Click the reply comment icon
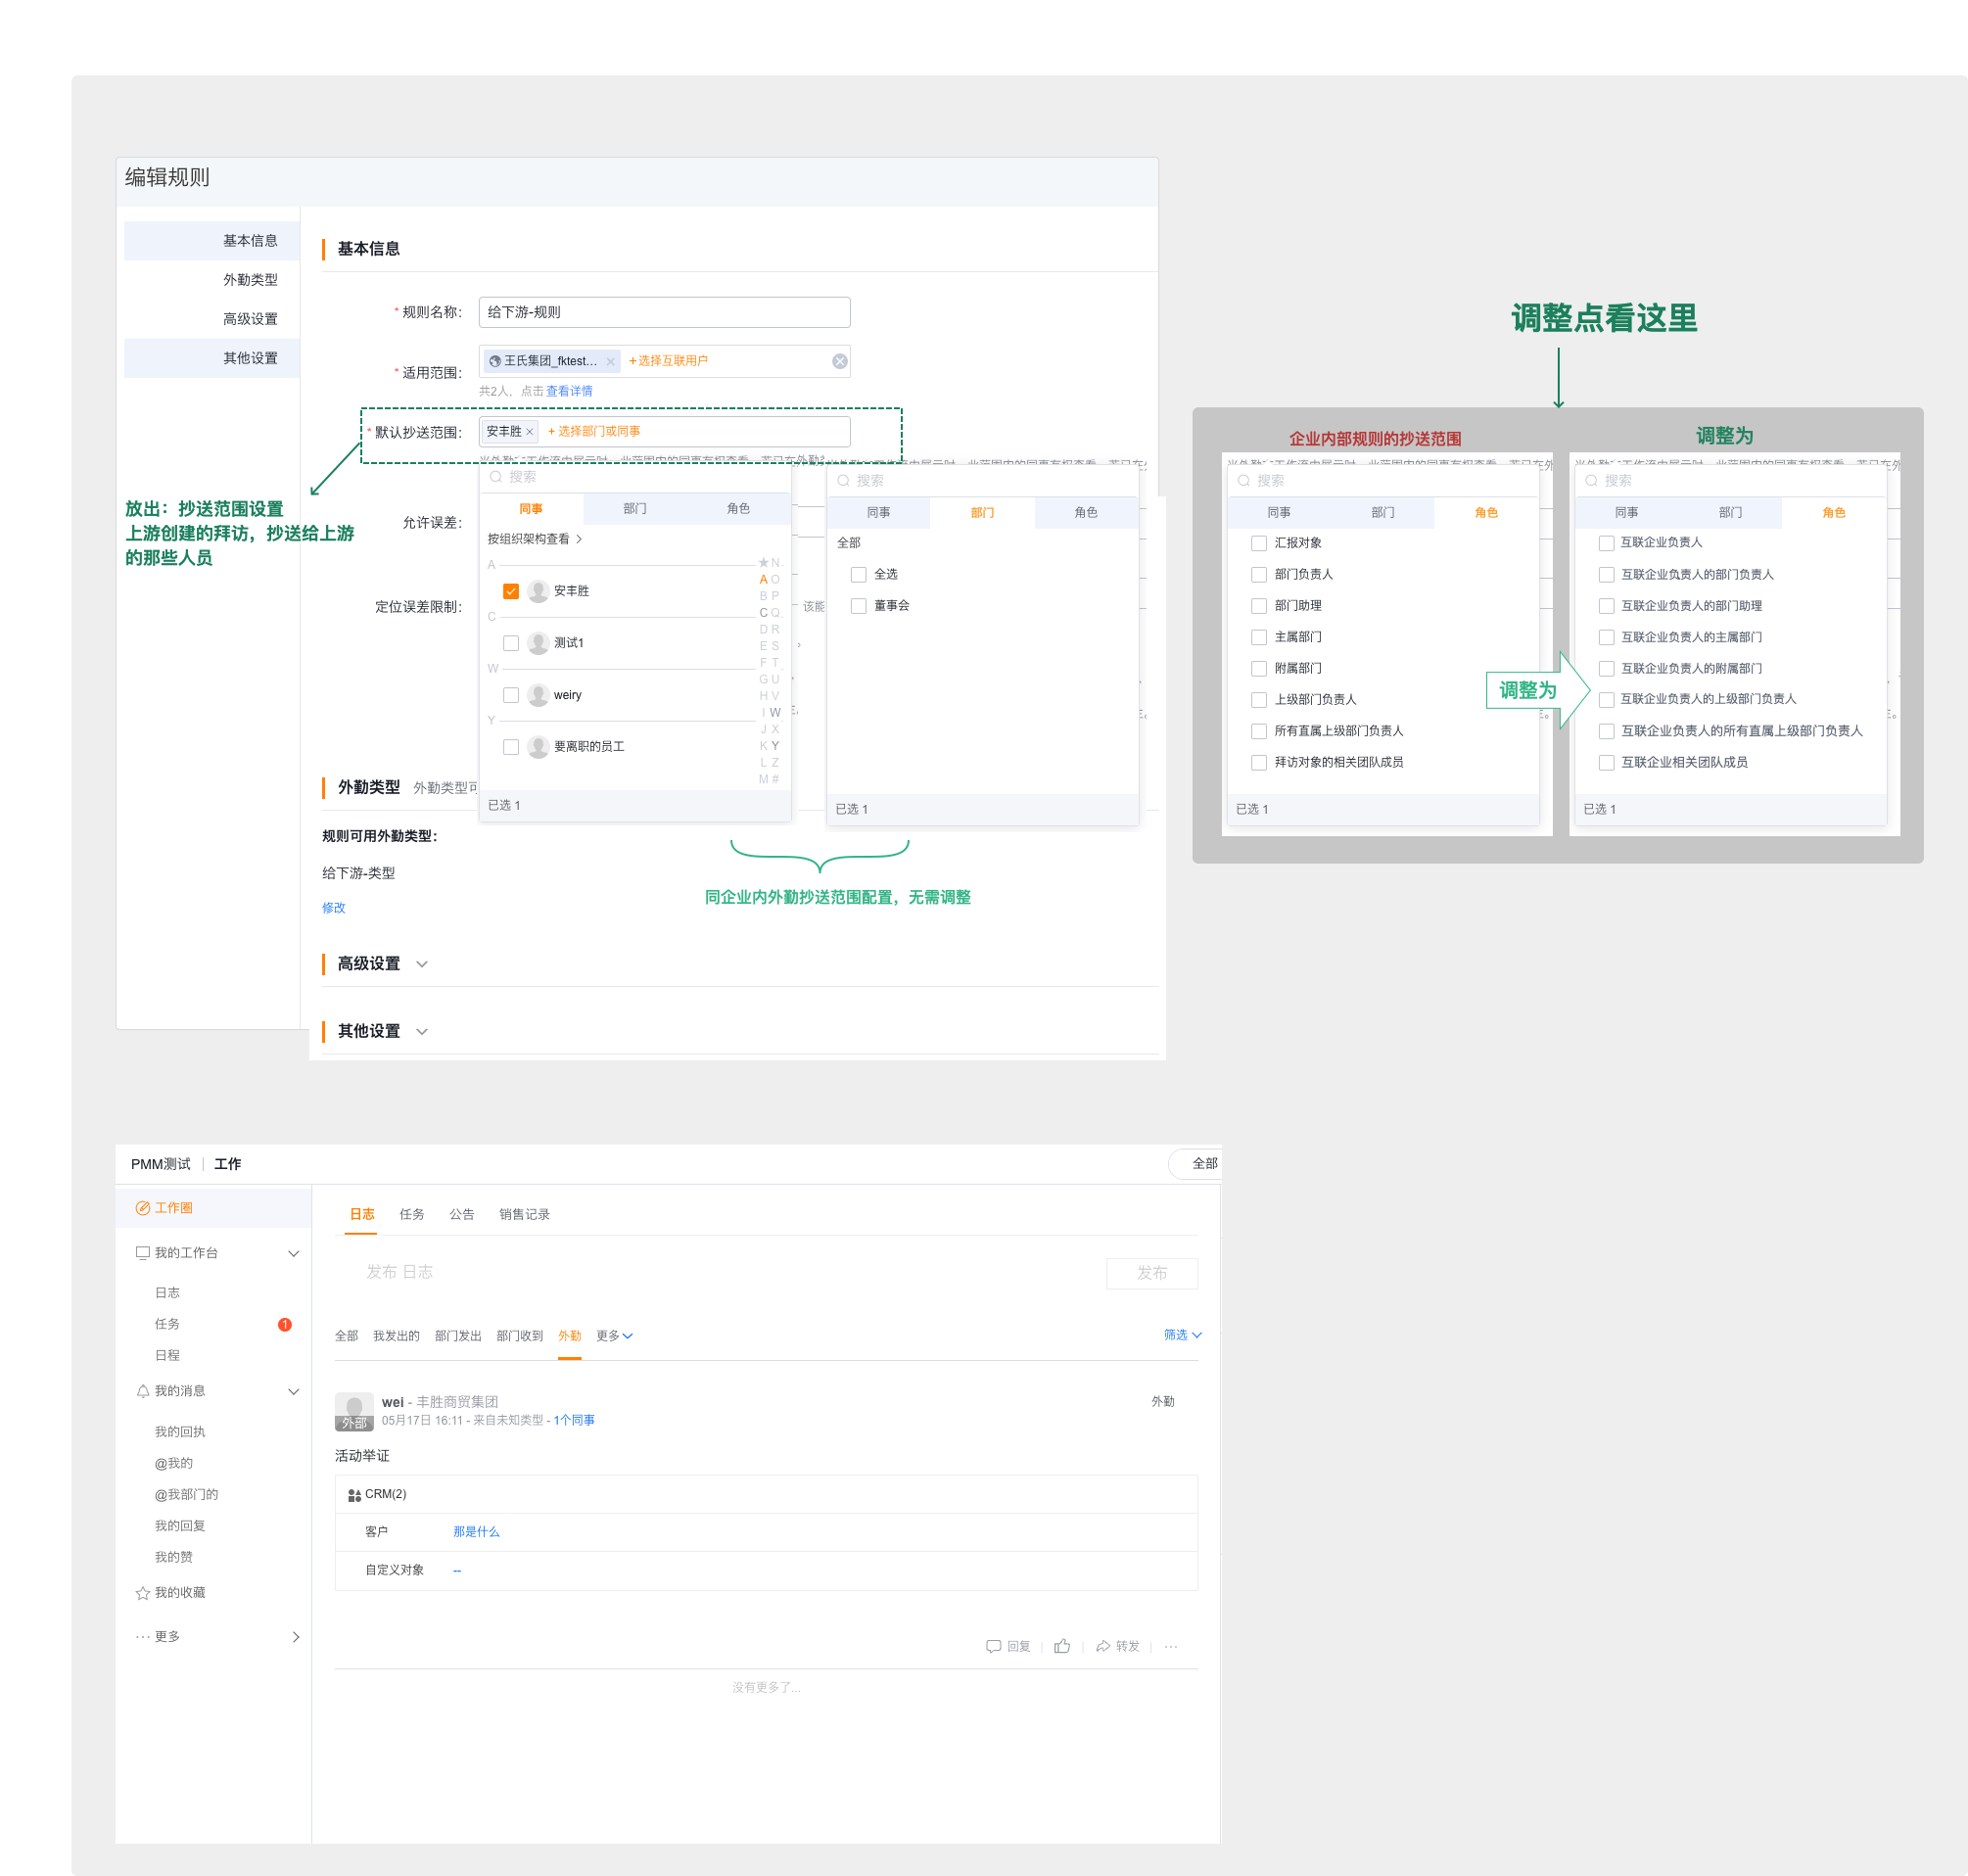1968x1876 pixels. pyautogui.click(x=993, y=1646)
